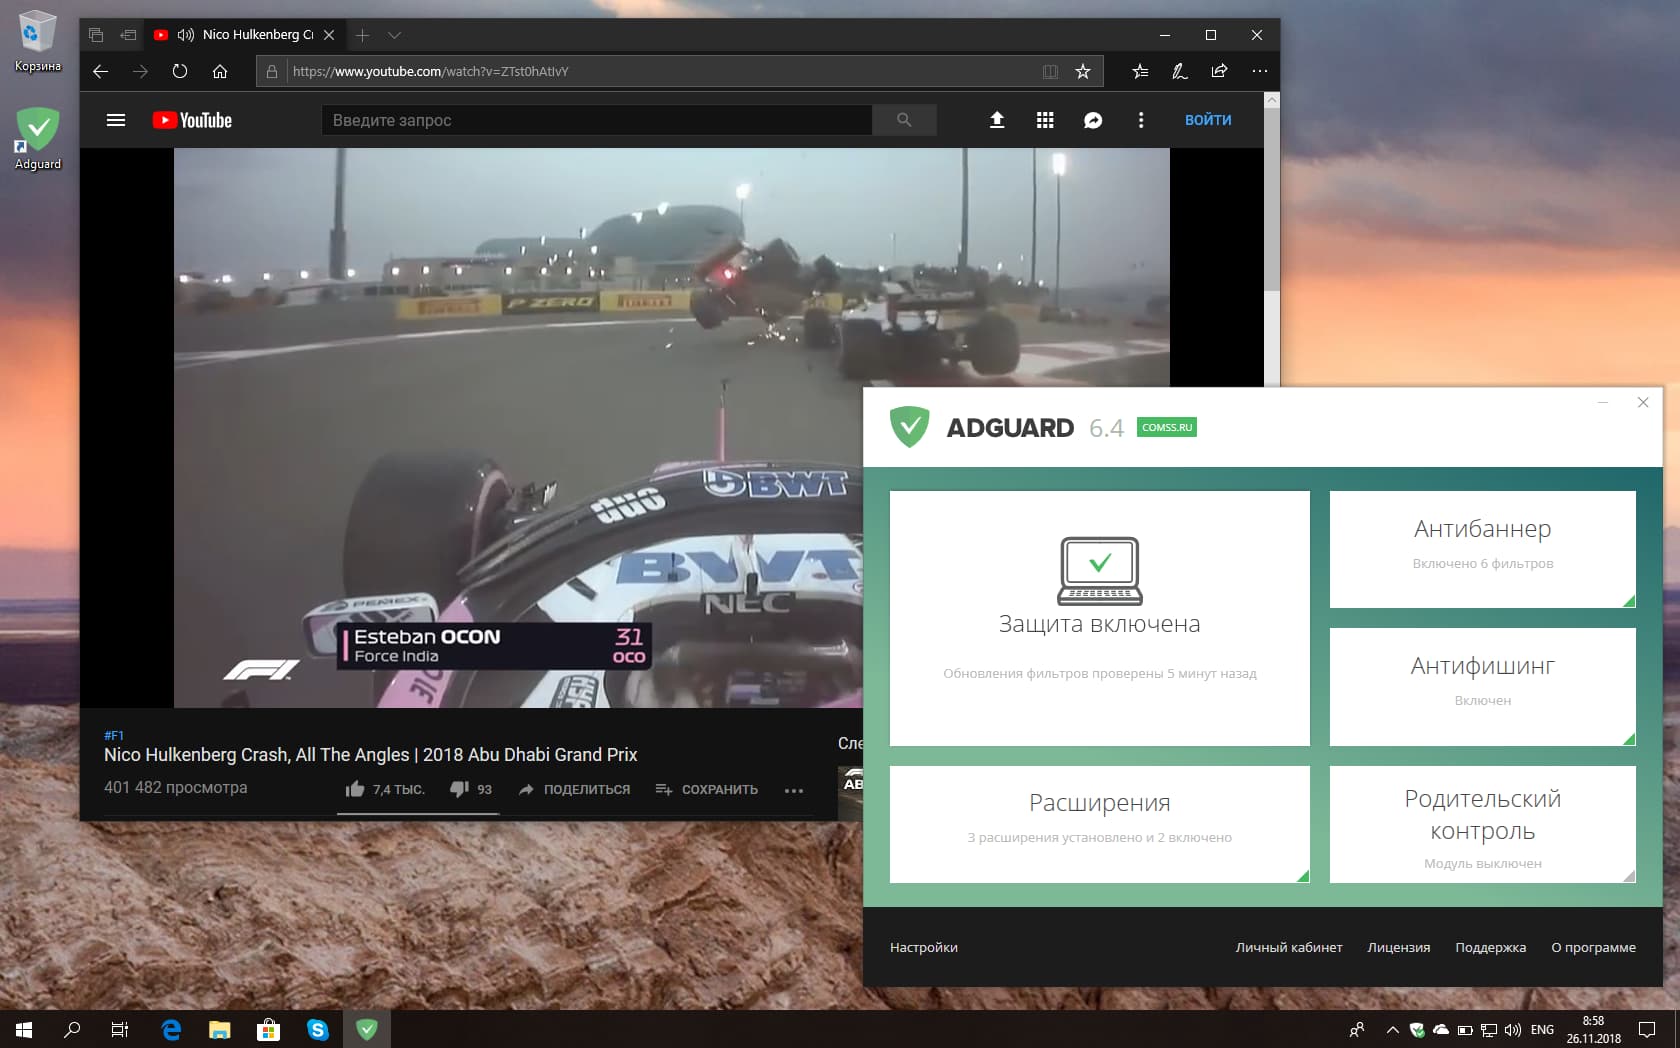This screenshot has width=1680, height=1048.
Task: Focus the YouTube search field
Action: (x=596, y=120)
